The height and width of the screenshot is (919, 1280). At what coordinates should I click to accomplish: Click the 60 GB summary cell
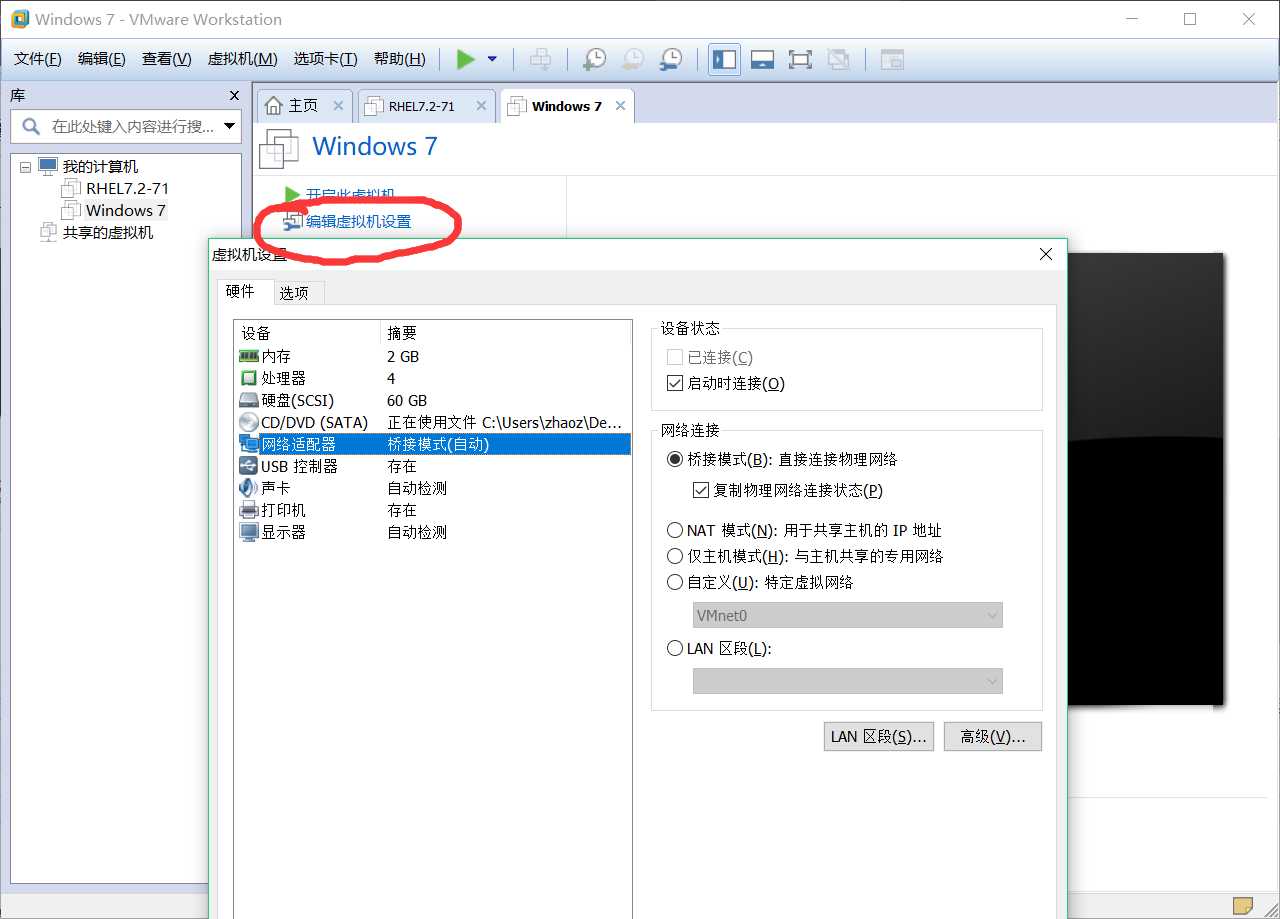coord(407,400)
